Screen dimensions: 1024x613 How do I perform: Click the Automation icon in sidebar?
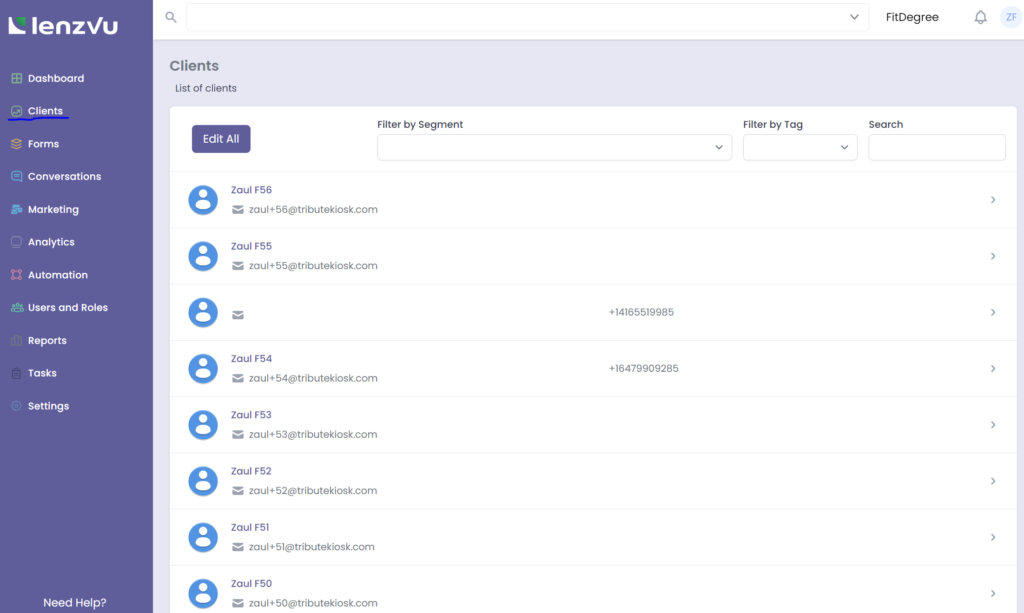[16, 275]
